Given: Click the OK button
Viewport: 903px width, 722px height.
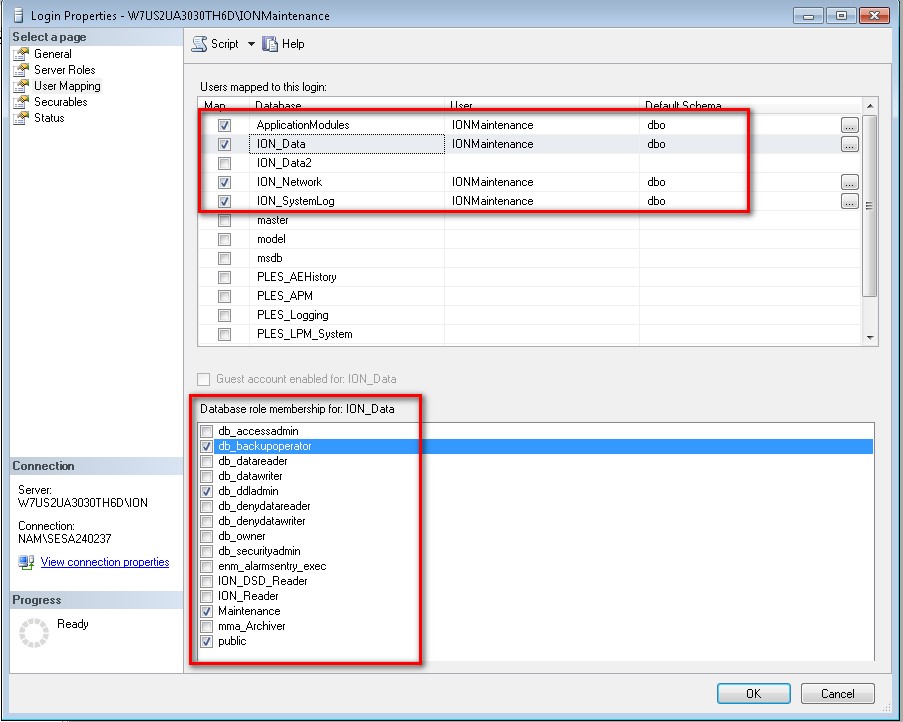Looking at the screenshot, I should pyautogui.click(x=753, y=693).
